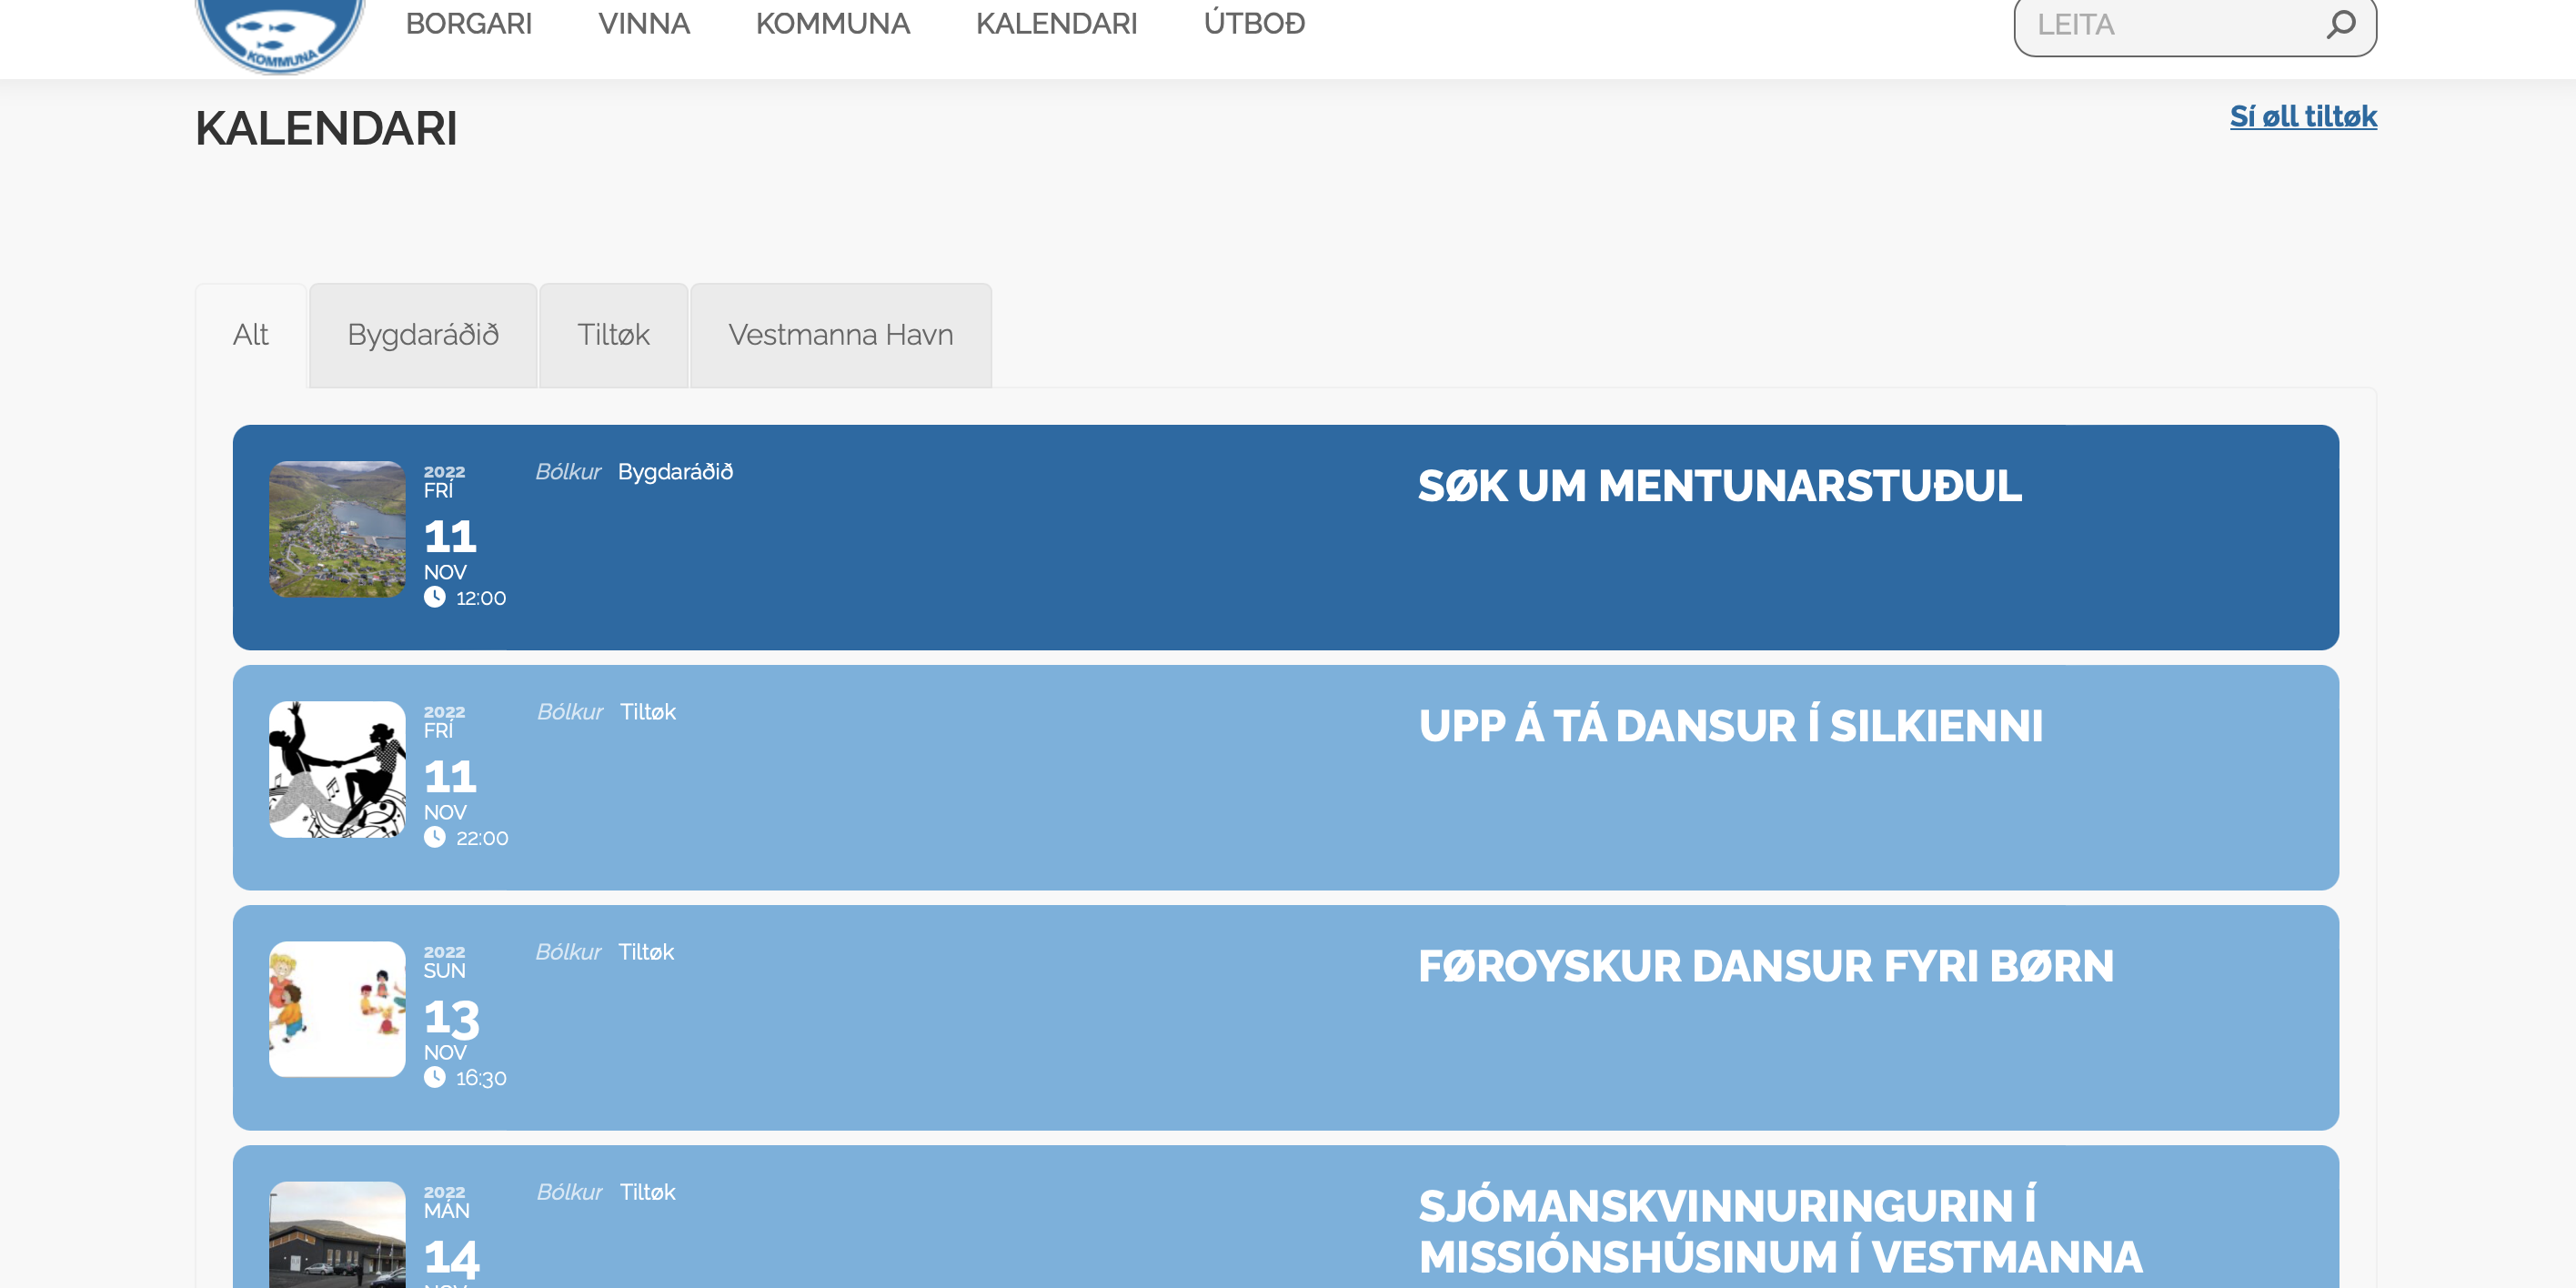
Task: Open the BORGARI menu
Action: pos(468,24)
